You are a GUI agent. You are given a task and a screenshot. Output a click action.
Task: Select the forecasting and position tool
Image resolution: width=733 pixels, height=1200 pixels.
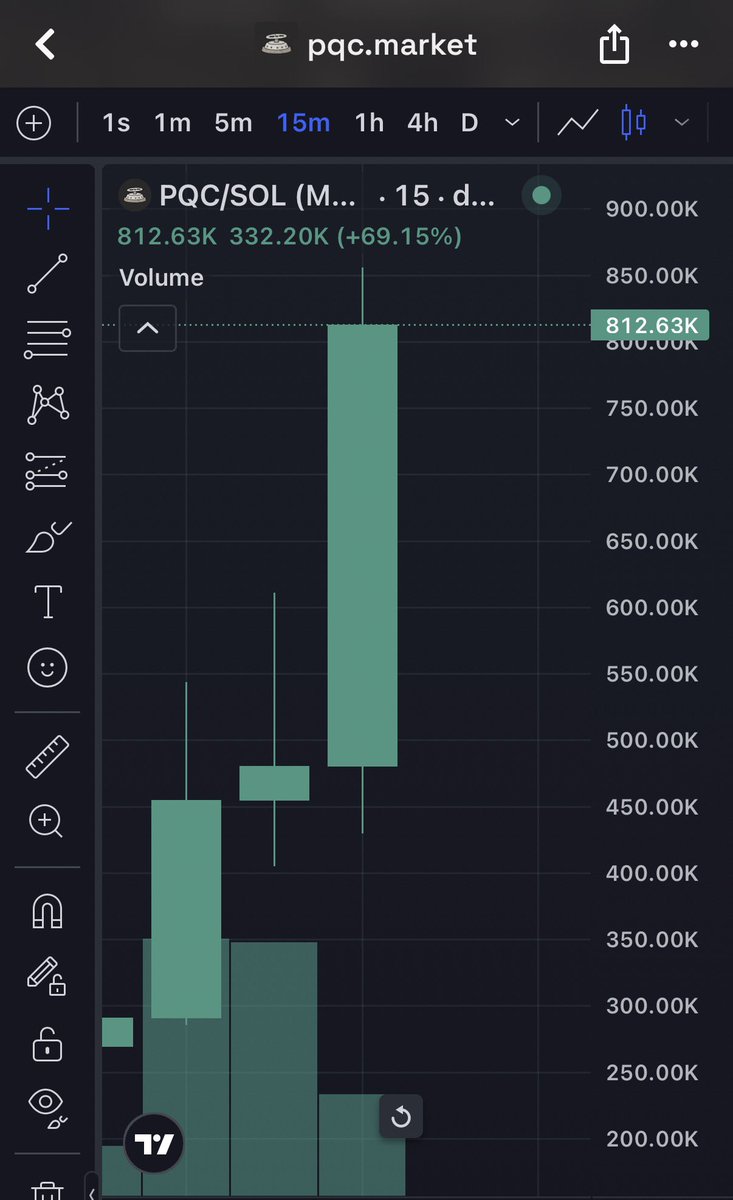click(48, 471)
